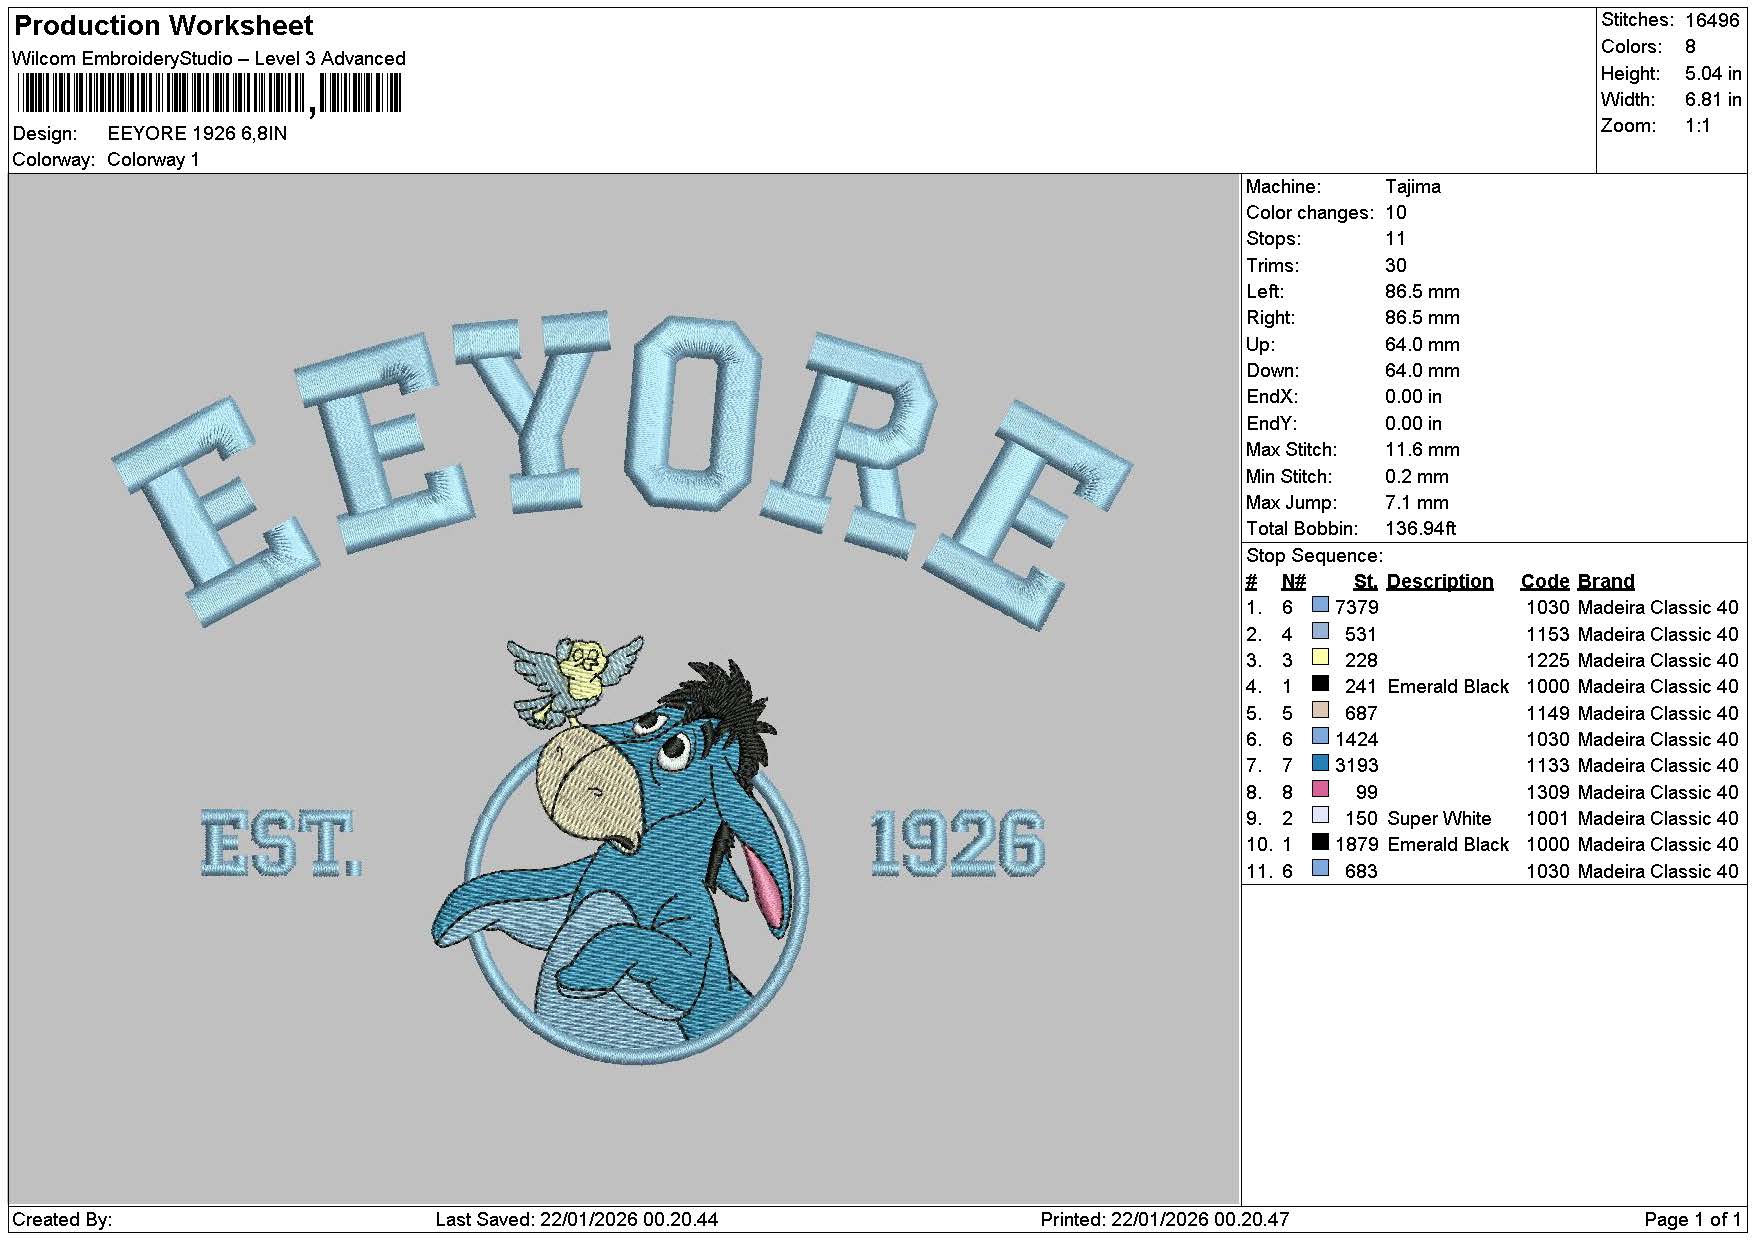Viewport: 1755px width, 1240px height.
Task: Choose the dark blue swatch beside 3193
Action: click(1320, 763)
